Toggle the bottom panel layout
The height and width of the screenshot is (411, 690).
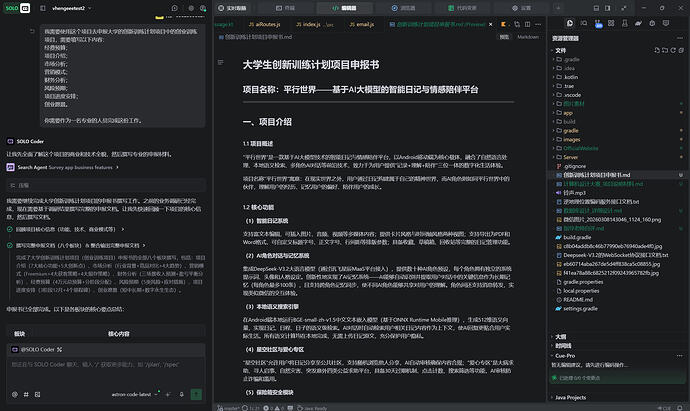596,8
